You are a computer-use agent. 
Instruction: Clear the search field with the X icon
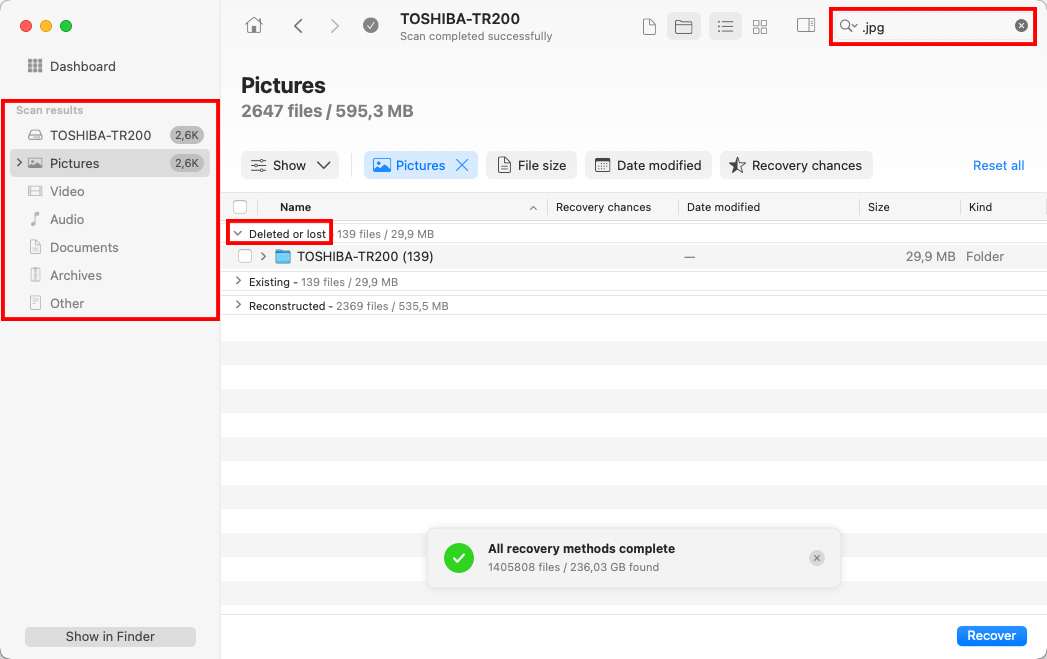tap(1021, 26)
